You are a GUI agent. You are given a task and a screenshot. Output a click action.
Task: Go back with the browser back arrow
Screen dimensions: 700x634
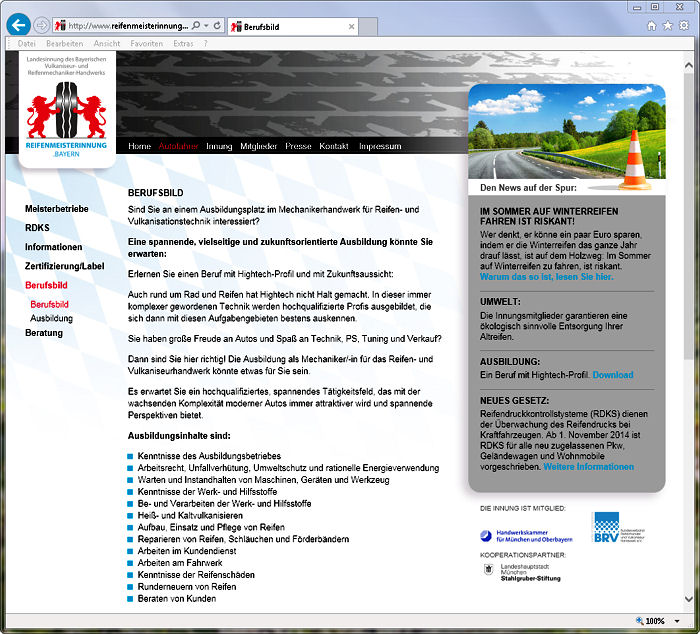click(x=18, y=25)
